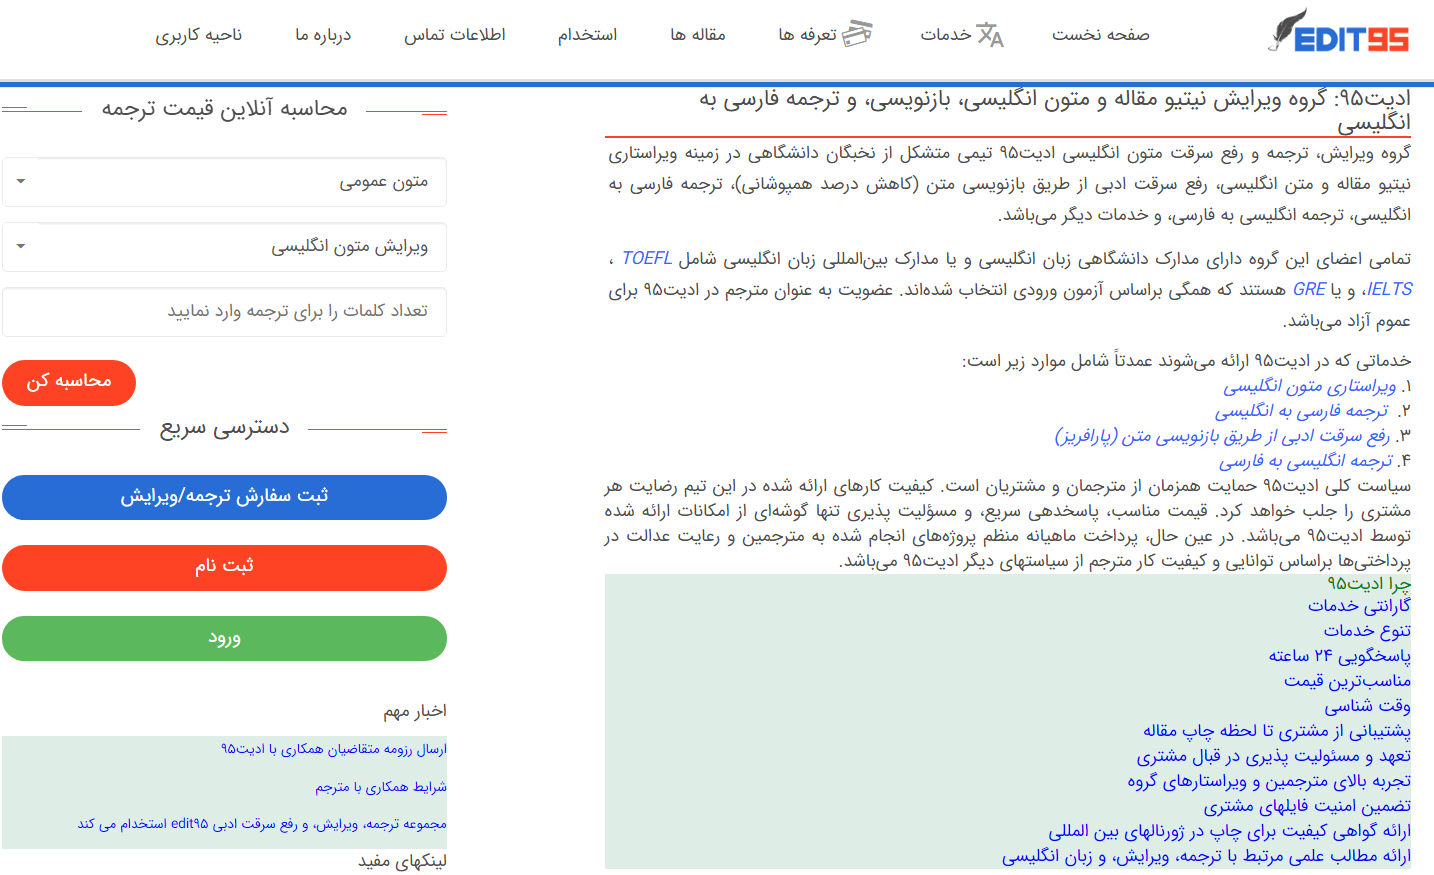The height and width of the screenshot is (875, 1434).
Task: Open news شرایط همکاری با مترجم
Action: (381, 787)
